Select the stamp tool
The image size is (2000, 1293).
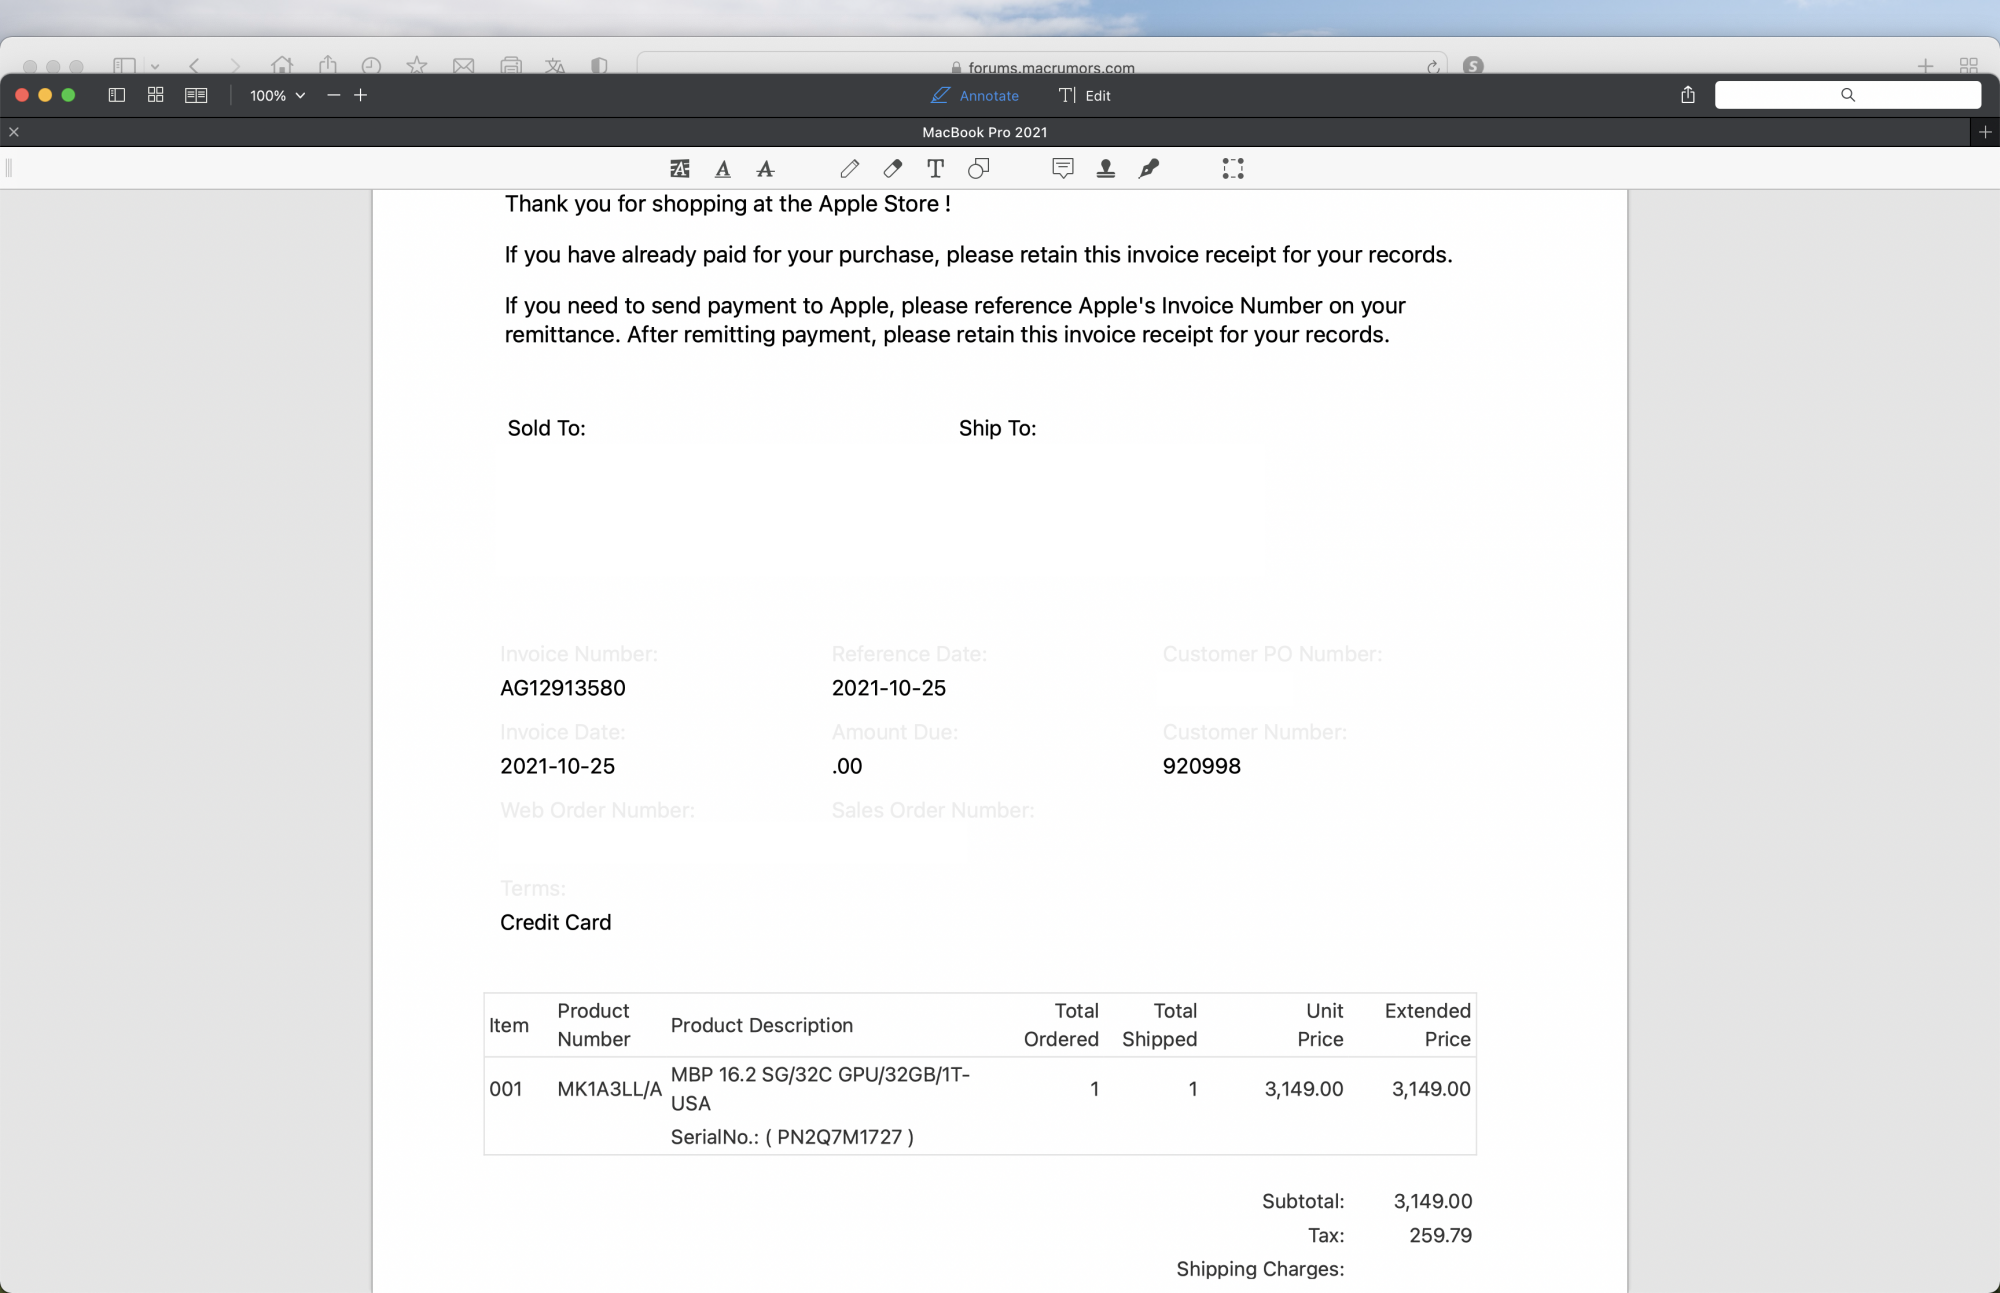[x=1106, y=169]
